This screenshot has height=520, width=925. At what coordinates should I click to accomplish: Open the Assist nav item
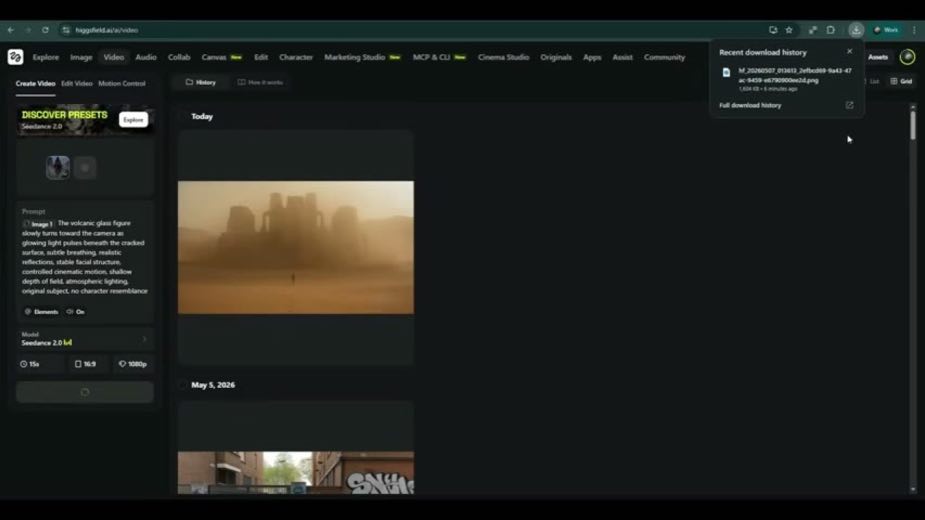click(622, 57)
